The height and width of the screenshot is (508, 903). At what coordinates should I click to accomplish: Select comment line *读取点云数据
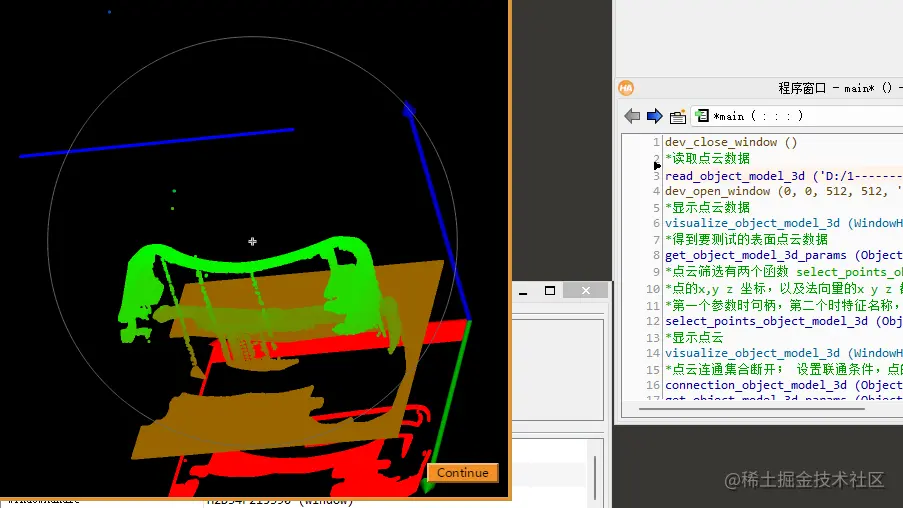click(x=708, y=158)
